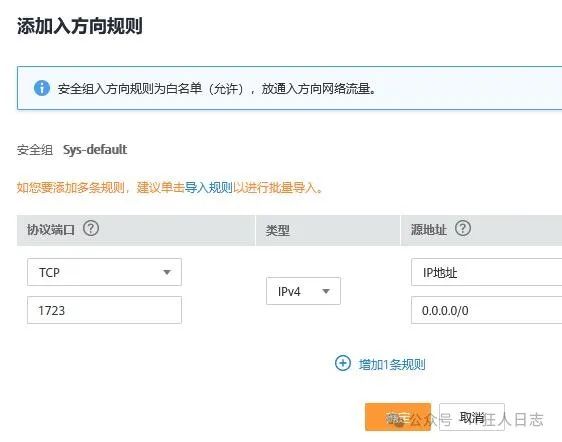Viewport: 562px width, 442px height.
Task: Click the 添加入方向规则 dialog title
Action: point(80,26)
